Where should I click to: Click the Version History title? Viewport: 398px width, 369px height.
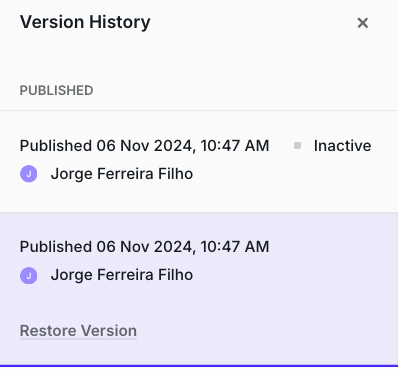click(85, 22)
